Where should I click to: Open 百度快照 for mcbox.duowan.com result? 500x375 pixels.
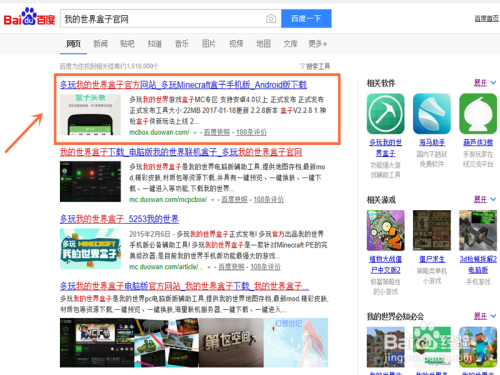click(217, 132)
